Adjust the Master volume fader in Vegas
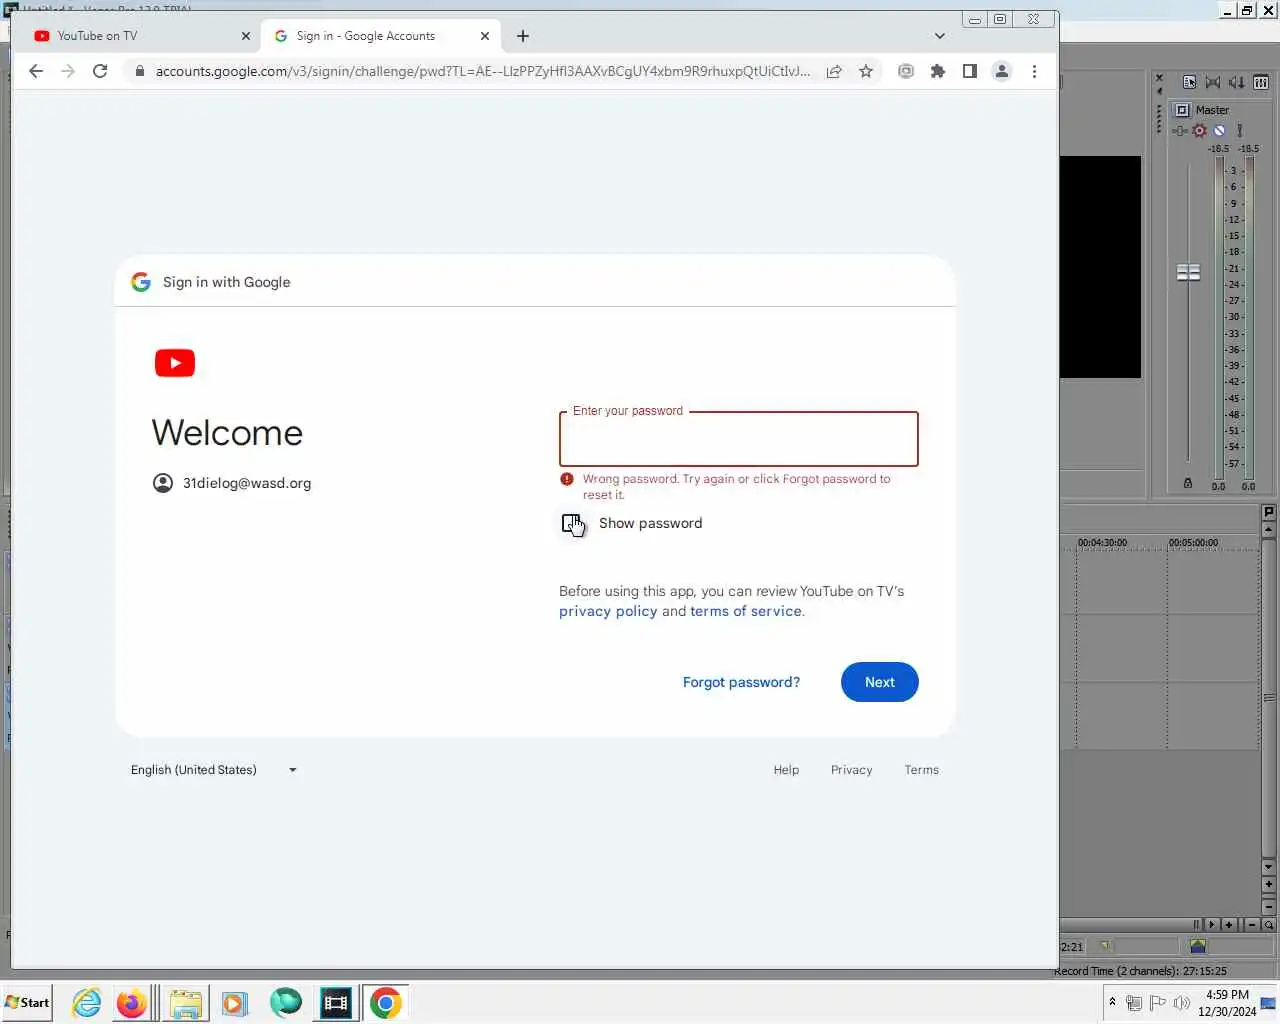The height and width of the screenshot is (1024, 1280). pyautogui.click(x=1188, y=272)
